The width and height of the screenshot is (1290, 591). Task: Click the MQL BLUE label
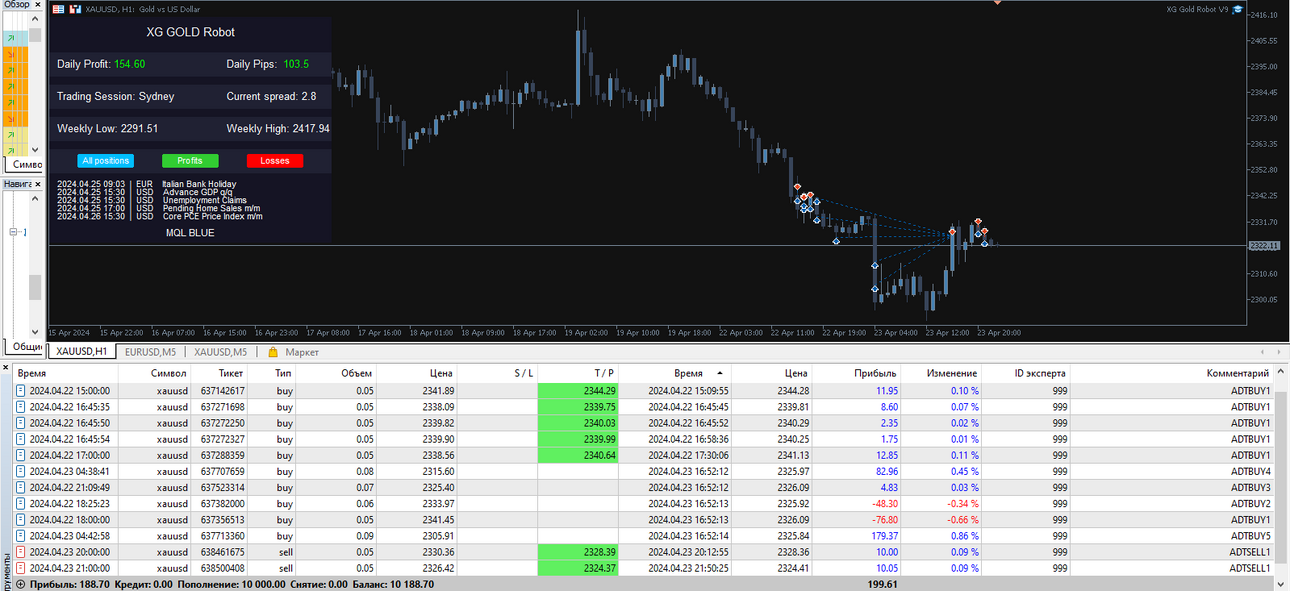point(190,233)
